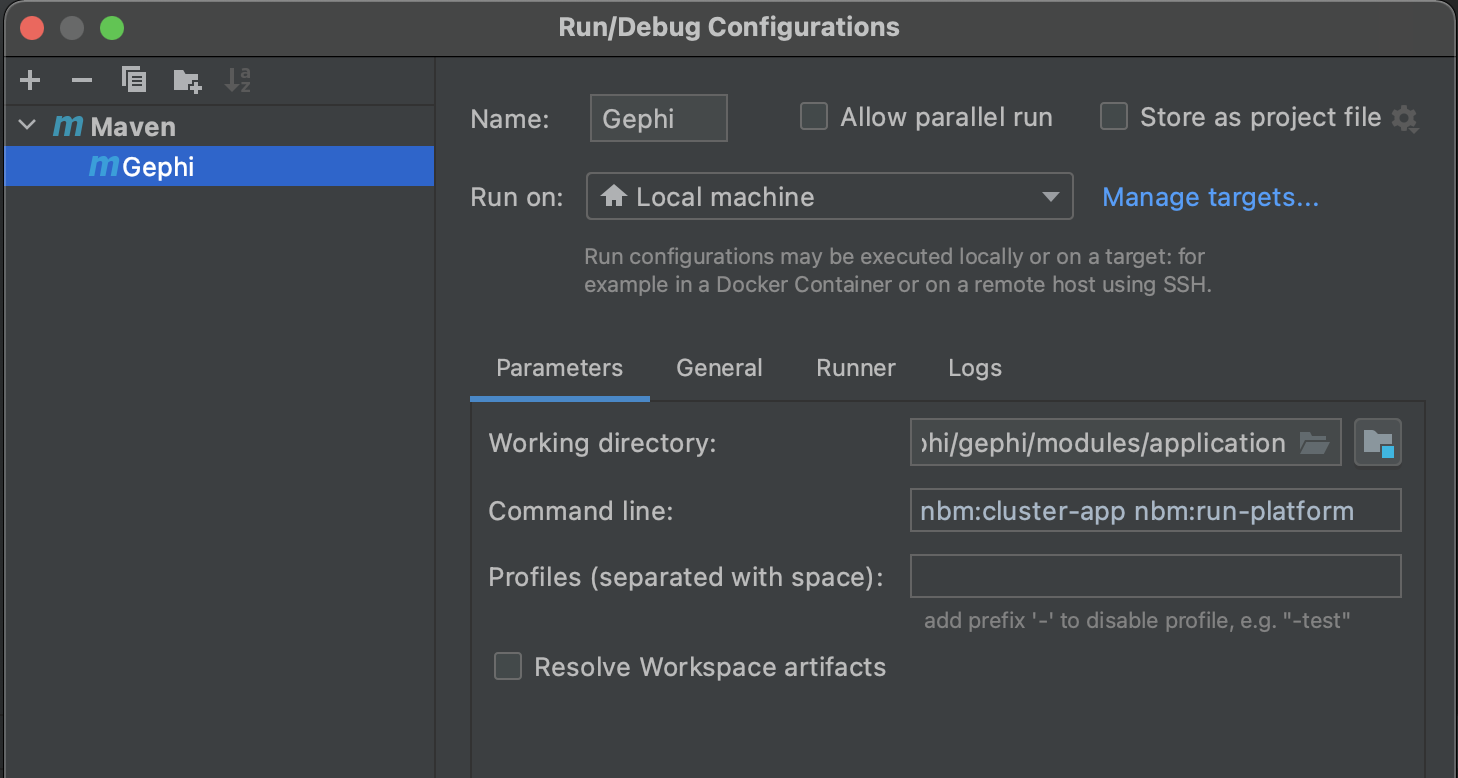
Task: Toggle Resolve Workspace artifacts checkbox
Action: click(x=508, y=666)
